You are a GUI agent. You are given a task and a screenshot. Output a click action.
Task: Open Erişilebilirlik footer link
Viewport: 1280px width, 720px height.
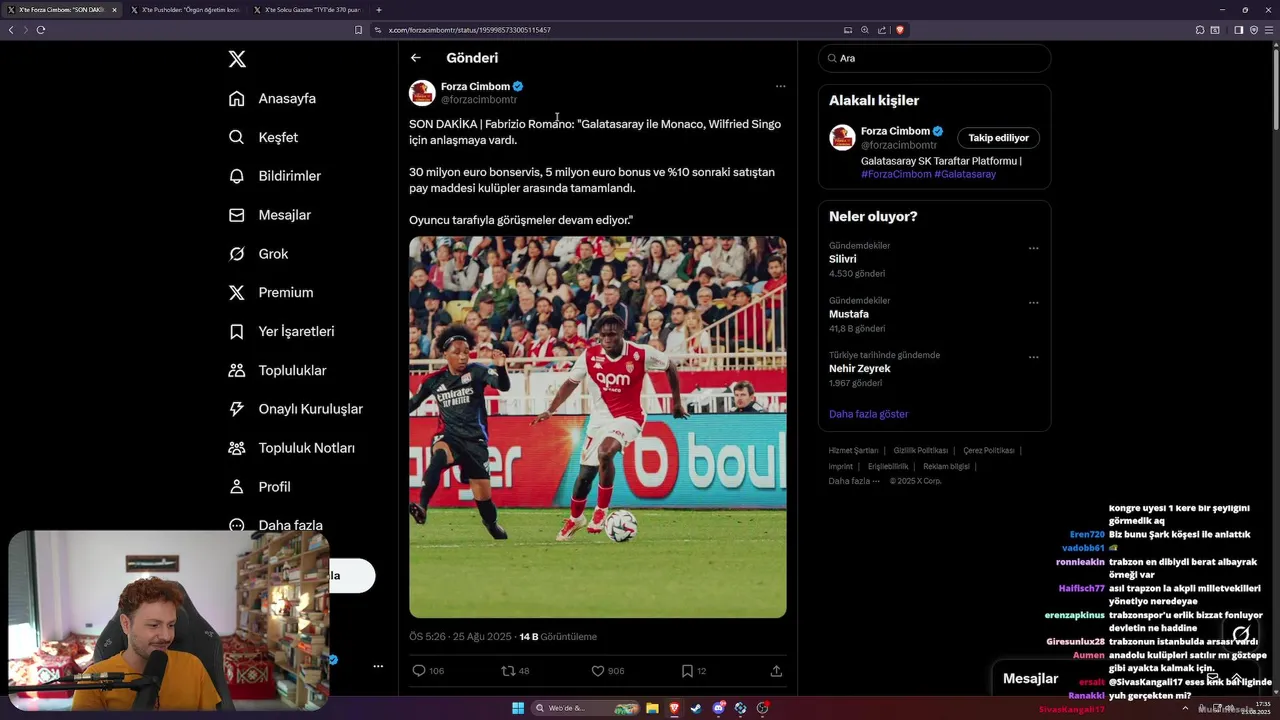pos(888,467)
